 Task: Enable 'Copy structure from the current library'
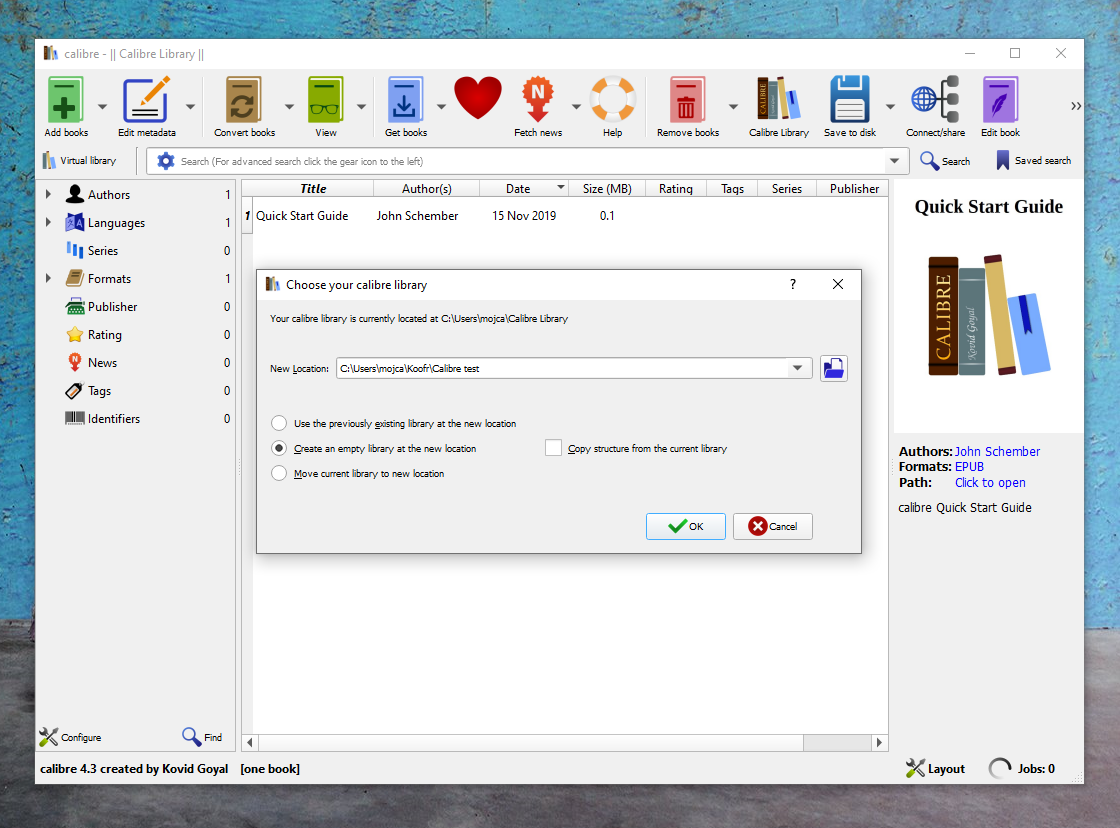click(x=553, y=449)
